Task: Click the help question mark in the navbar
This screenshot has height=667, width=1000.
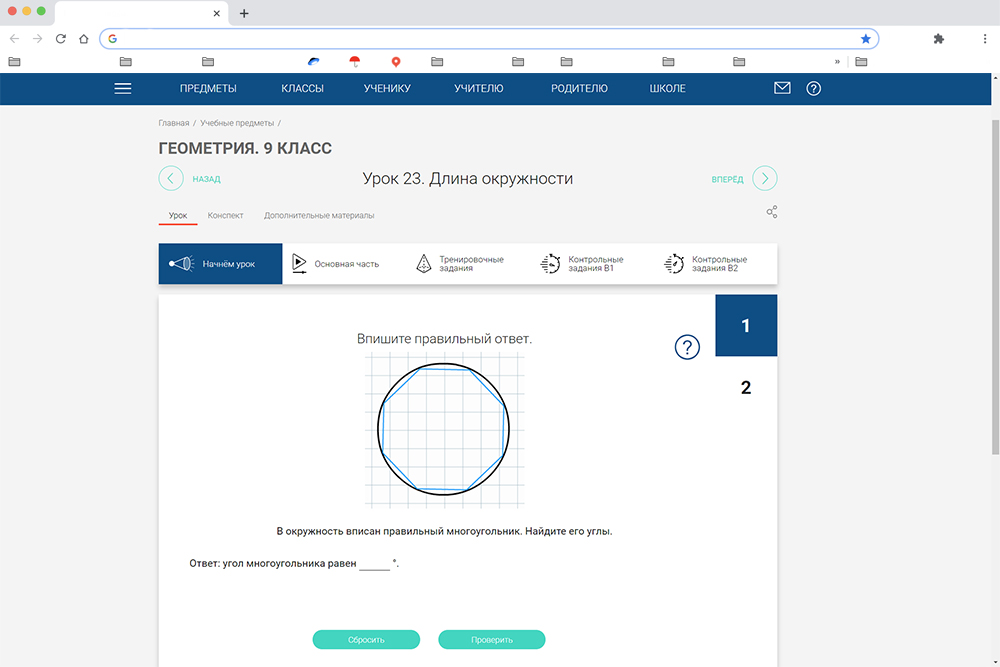Action: 813,89
